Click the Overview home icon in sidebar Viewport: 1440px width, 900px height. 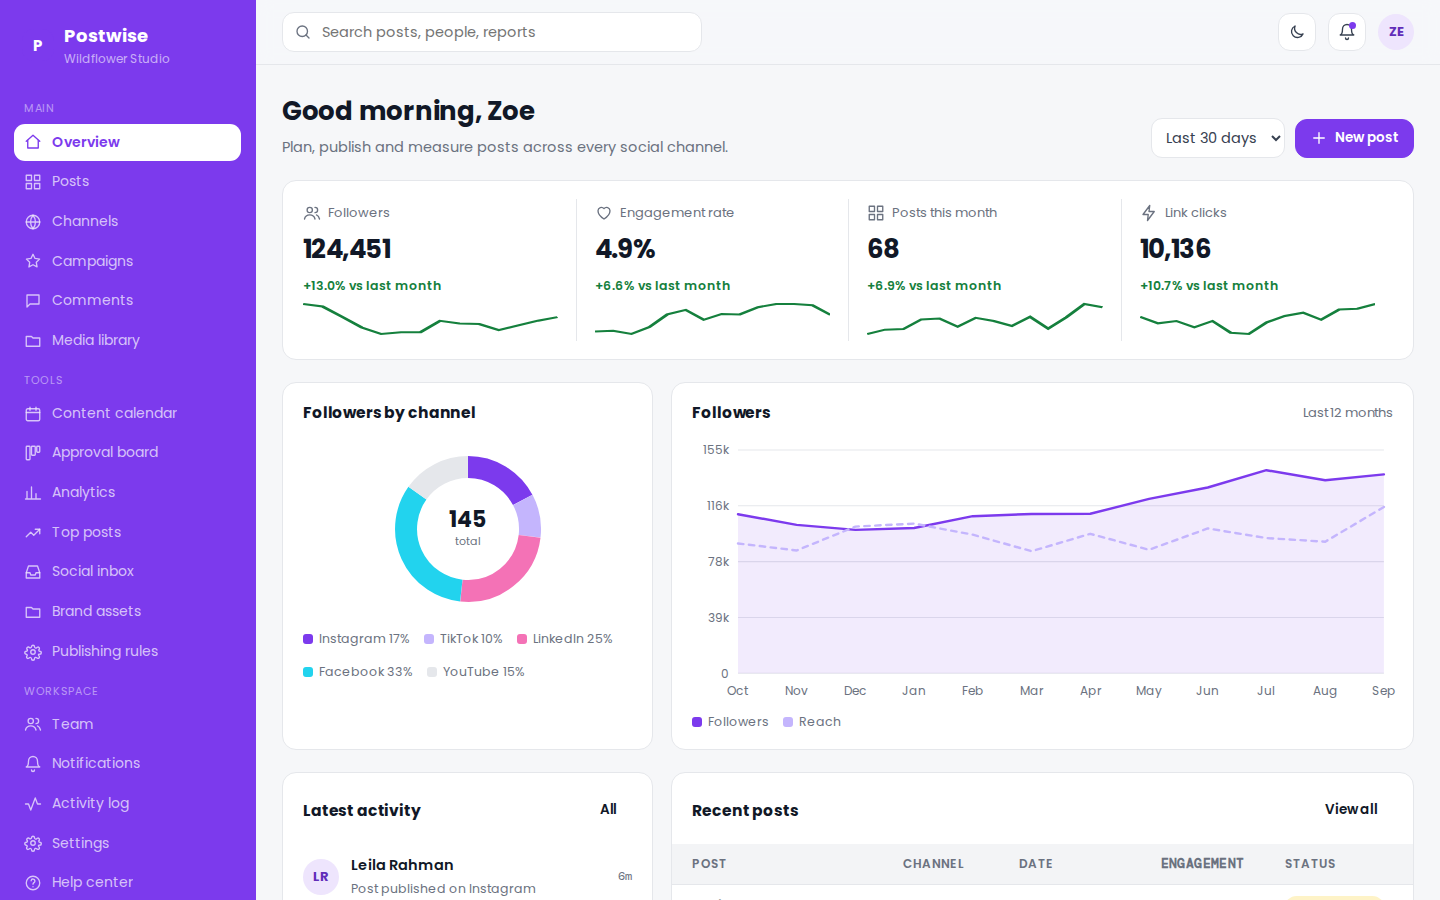click(x=33, y=142)
